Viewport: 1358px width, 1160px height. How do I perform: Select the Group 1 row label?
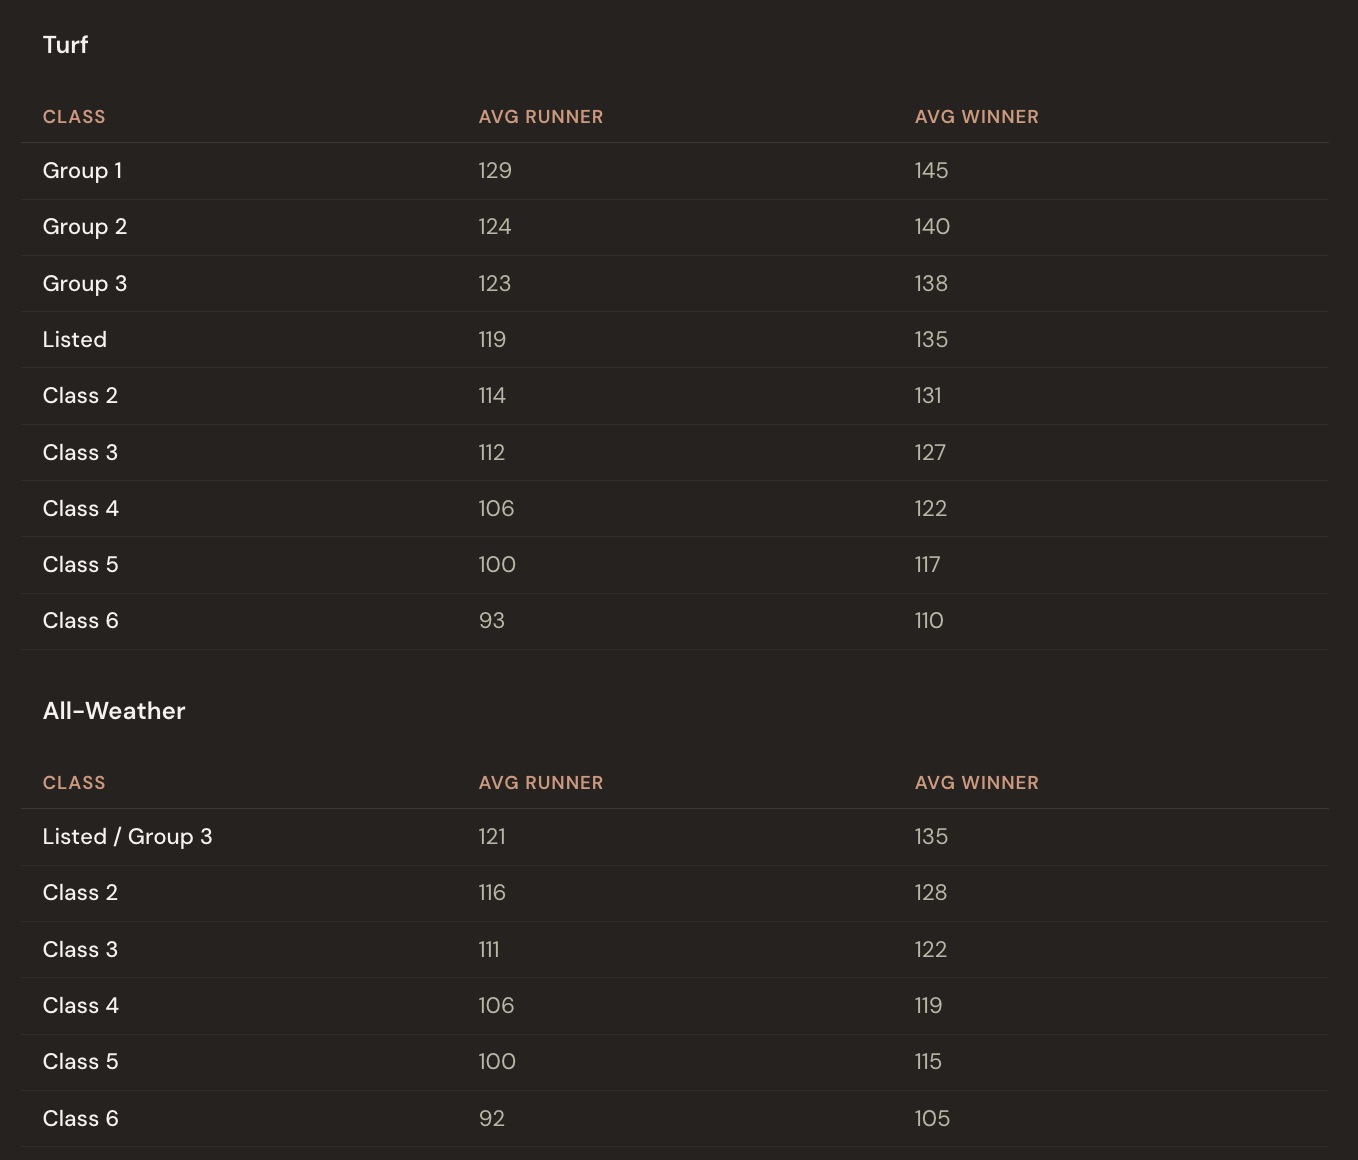pyautogui.click(x=82, y=171)
